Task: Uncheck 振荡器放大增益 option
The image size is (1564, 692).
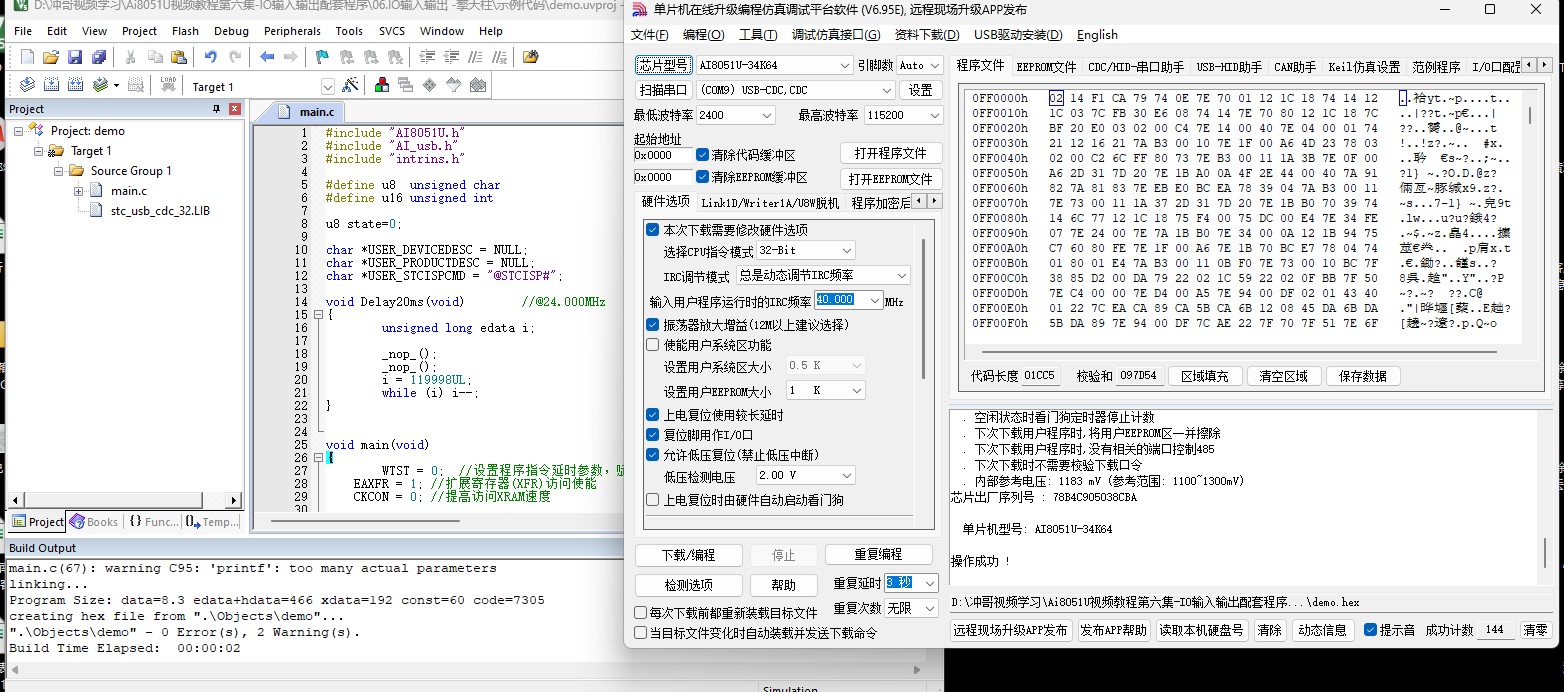Action: [x=653, y=325]
